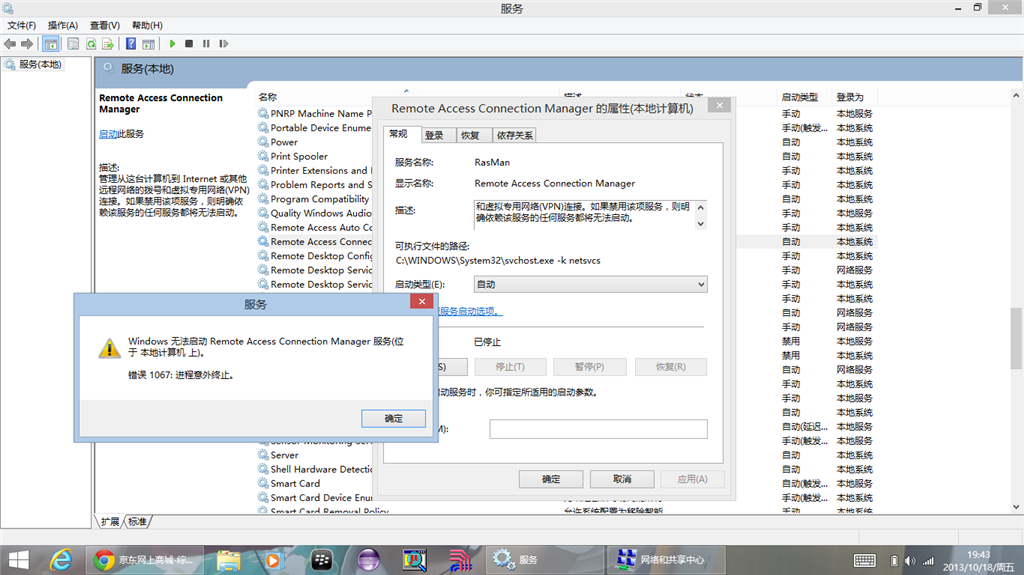The height and width of the screenshot is (575, 1024).
Task: Click the services list vertical scrollbar thumb
Action: pyautogui.click(x=1016, y=338)
